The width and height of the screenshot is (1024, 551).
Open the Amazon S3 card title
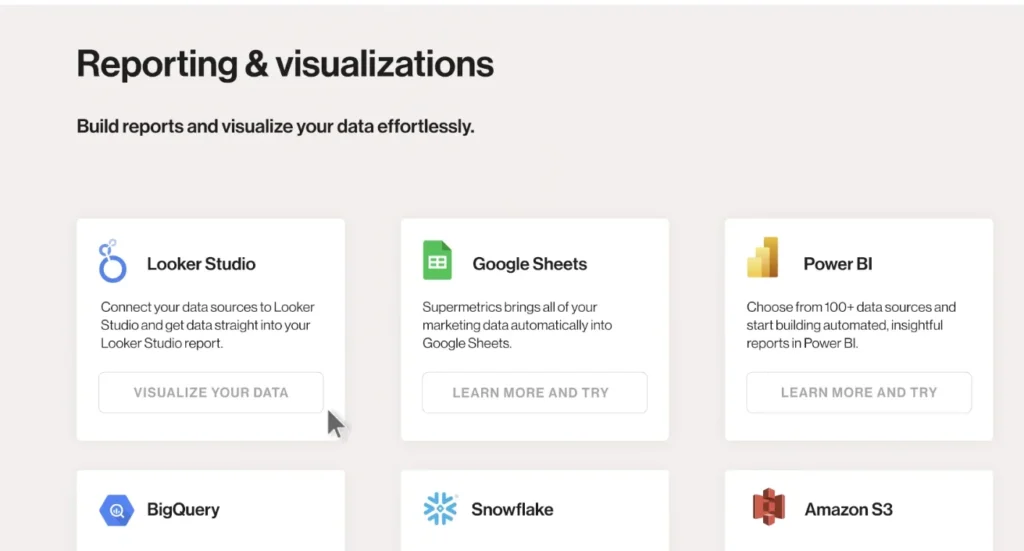[x=848, y=509]
